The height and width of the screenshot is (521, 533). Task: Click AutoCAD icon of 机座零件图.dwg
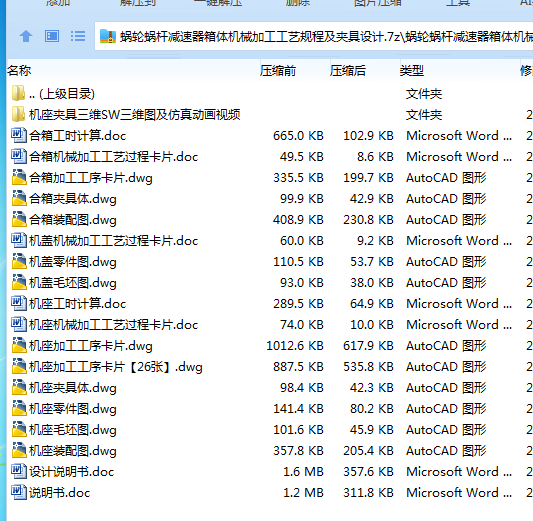[19, 409]
